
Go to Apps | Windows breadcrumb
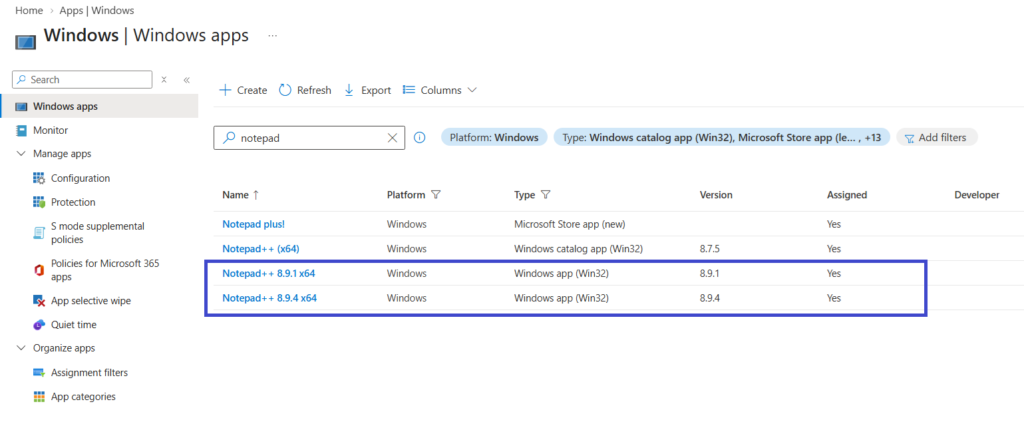point(97,10)
